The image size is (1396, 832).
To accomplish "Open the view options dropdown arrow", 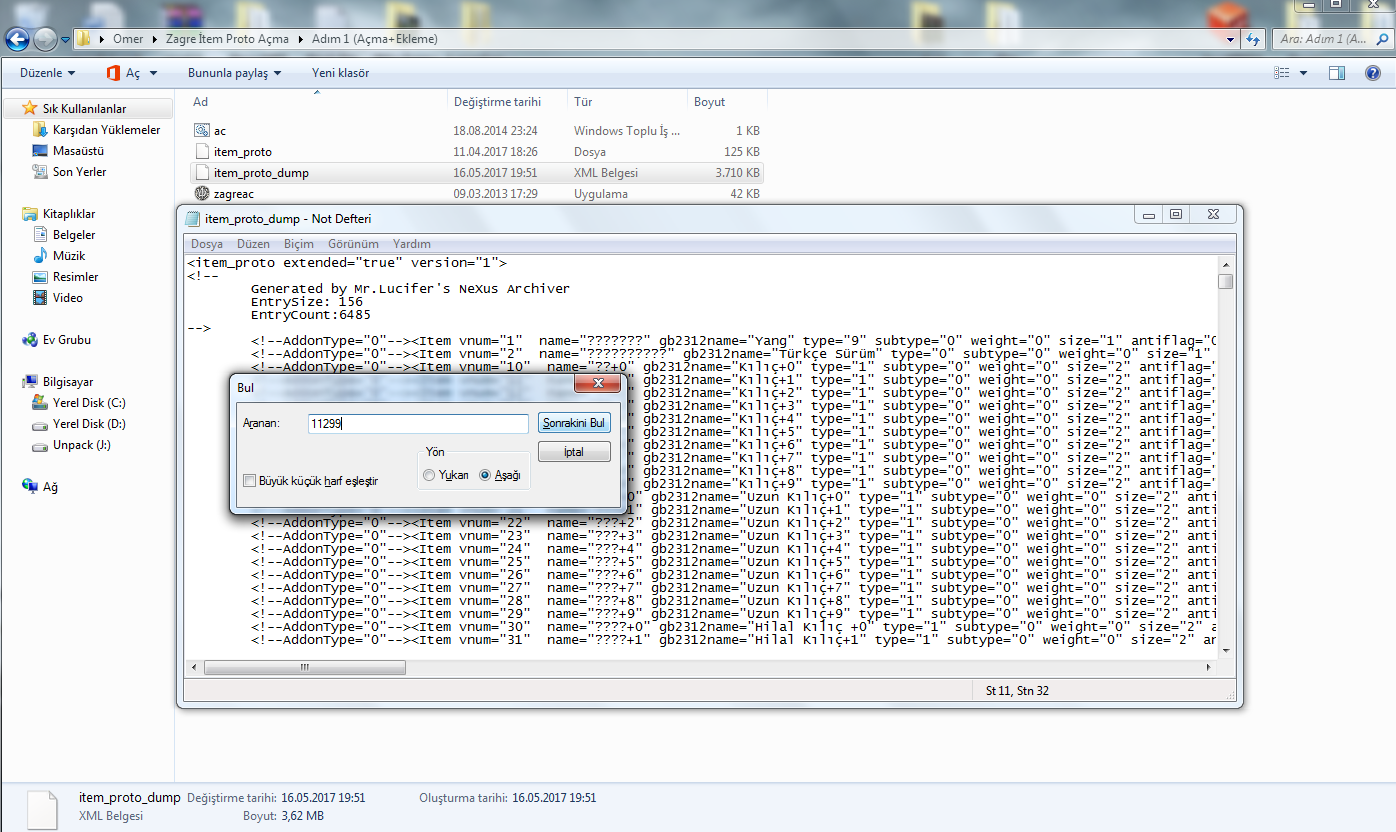I will point(1303,73).
